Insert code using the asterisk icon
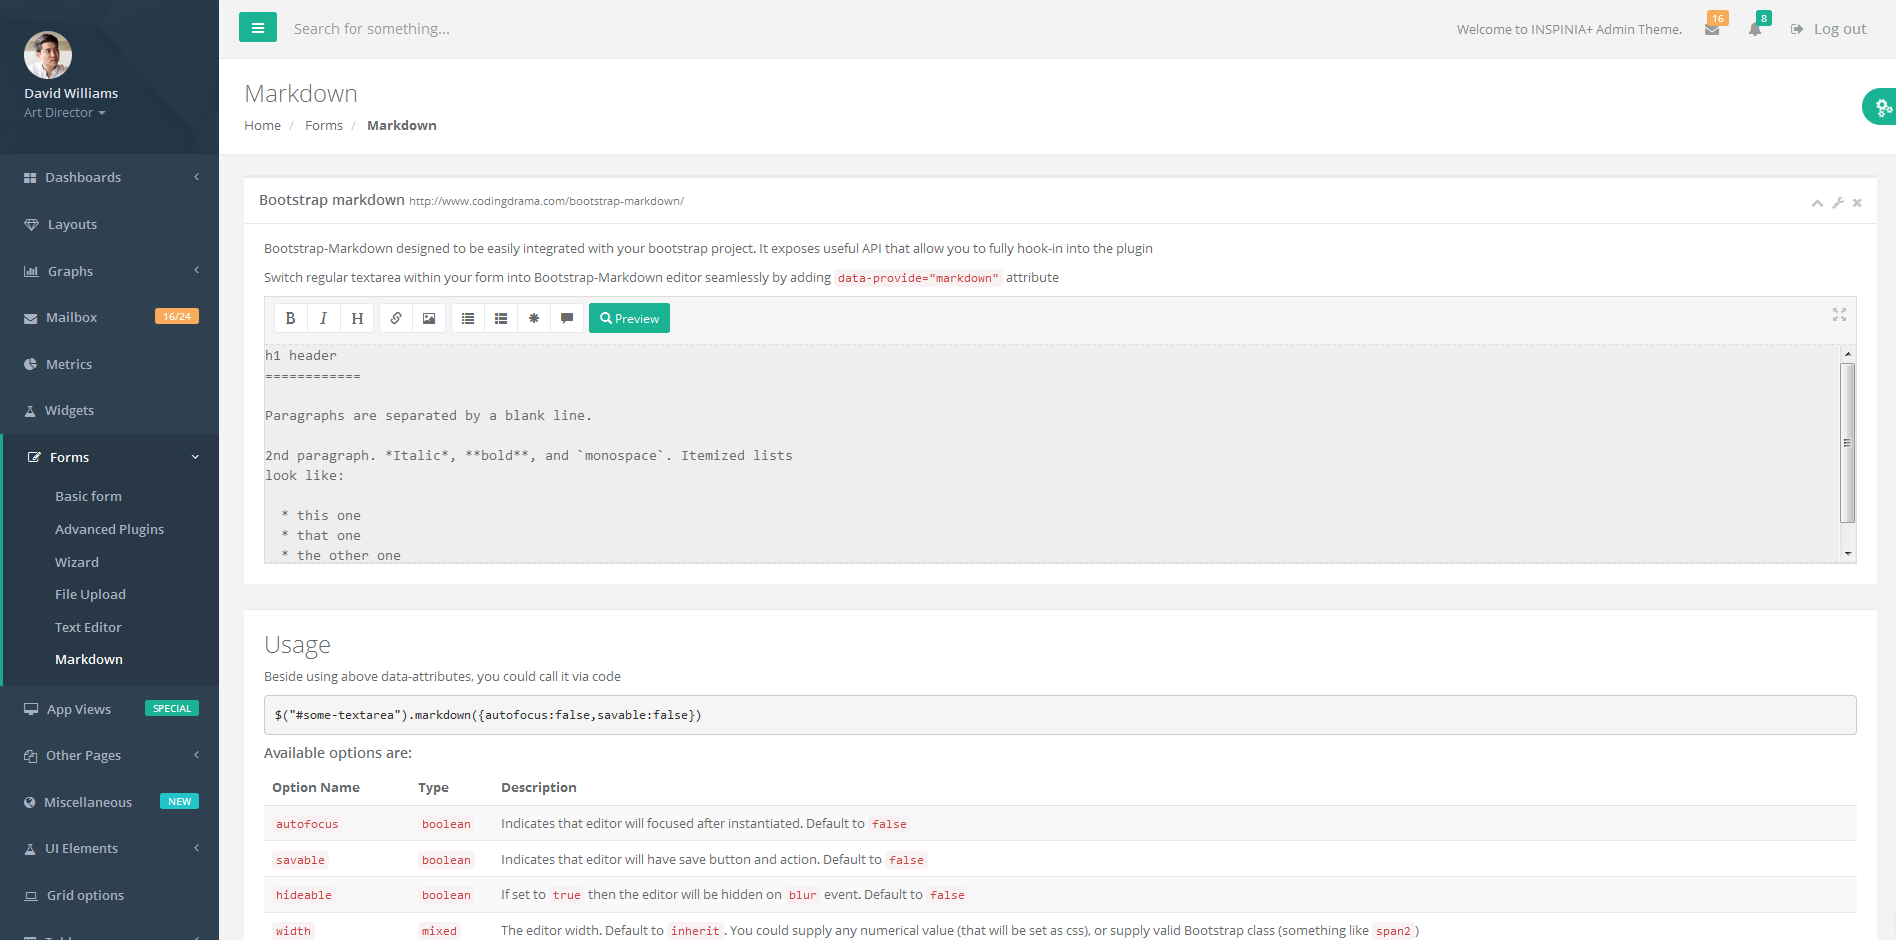1896x940 pixels. (x=534, y=318)
